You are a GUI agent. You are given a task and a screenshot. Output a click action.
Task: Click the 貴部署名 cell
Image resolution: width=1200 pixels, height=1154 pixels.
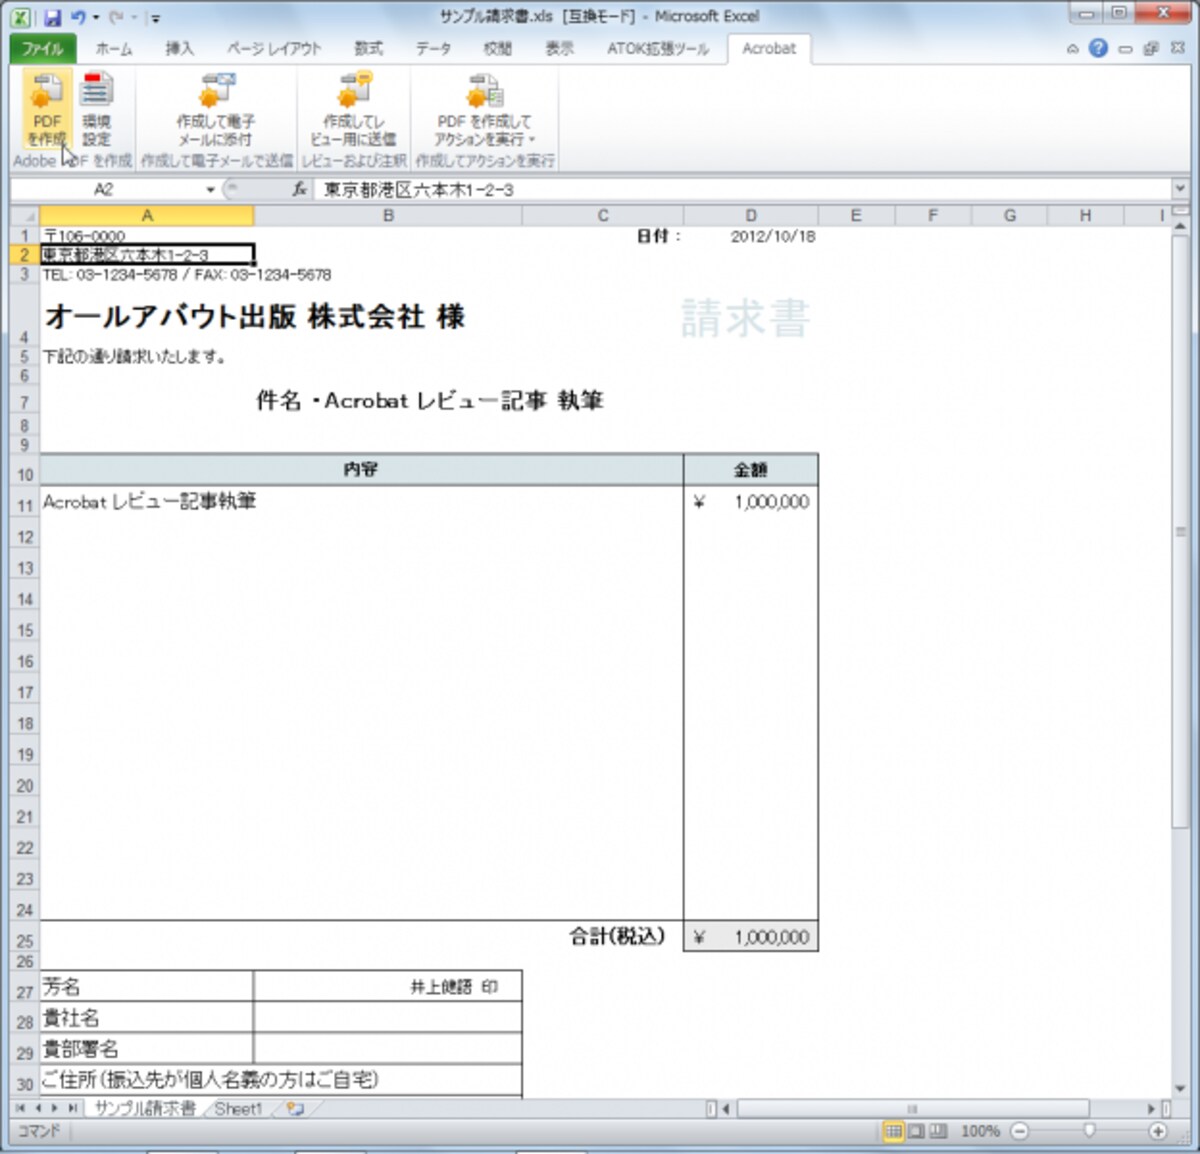(147, 1048)
